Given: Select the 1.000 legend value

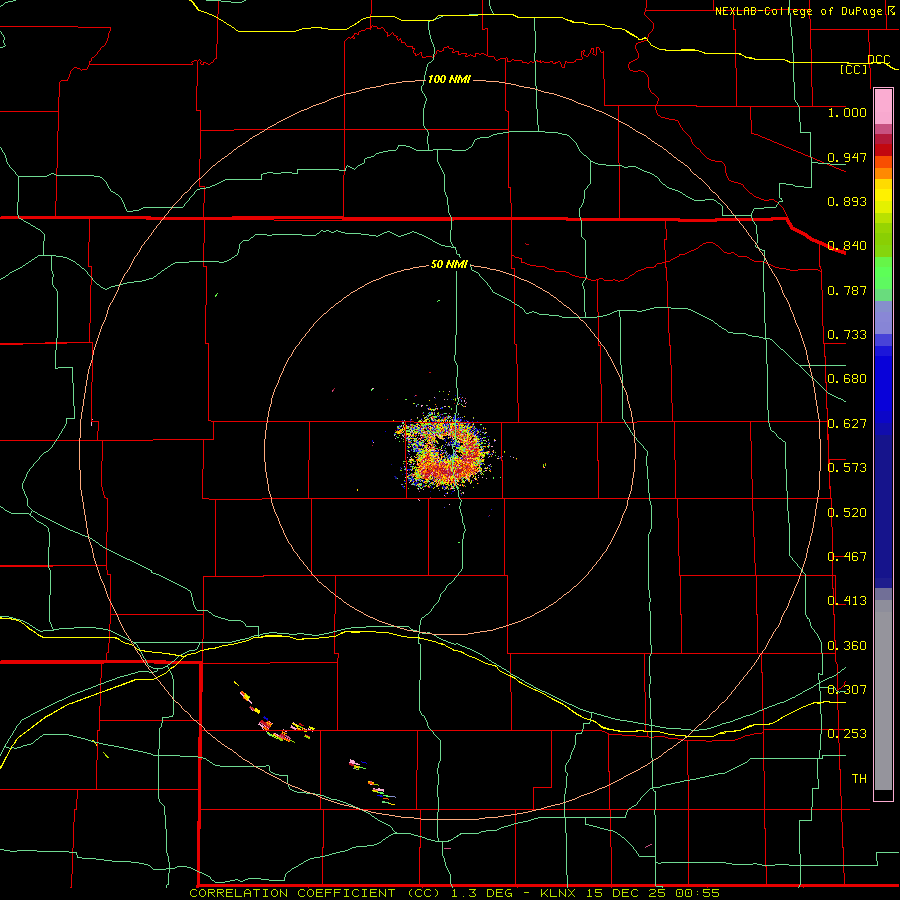Looking at the screenshot, I should pyautogui.click(x=847, y=112).
